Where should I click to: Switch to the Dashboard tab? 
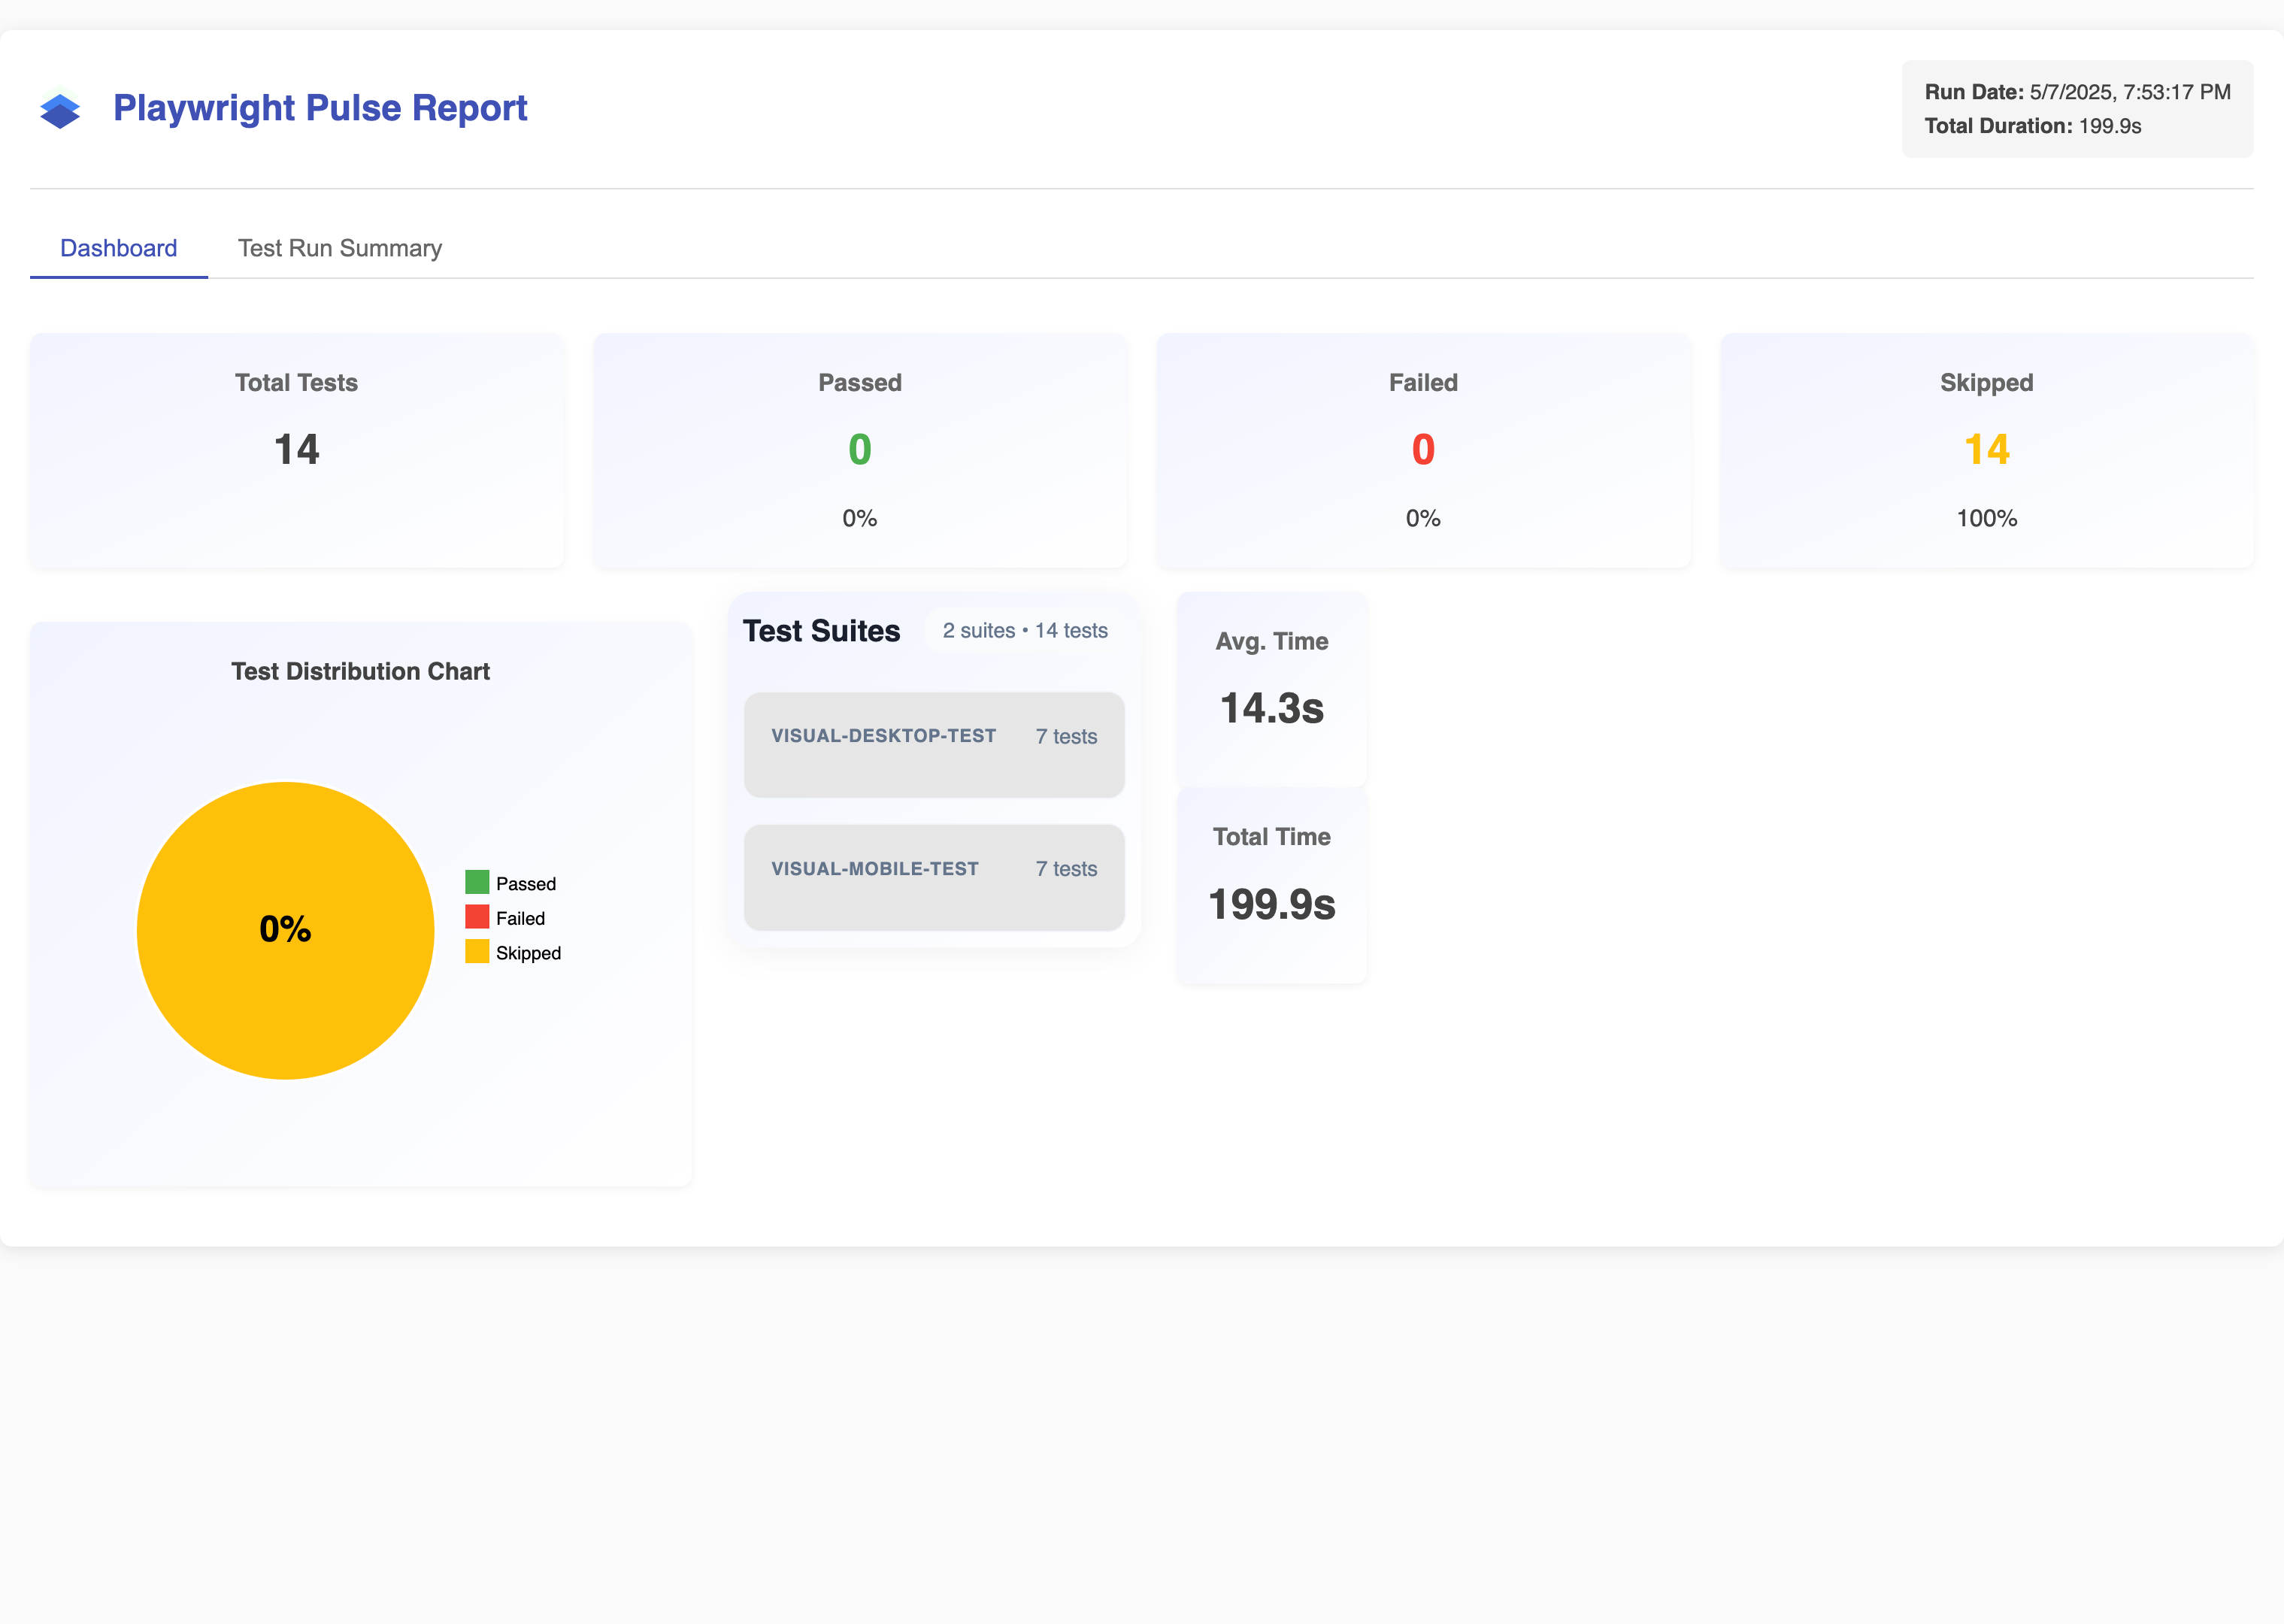[118, 248]
